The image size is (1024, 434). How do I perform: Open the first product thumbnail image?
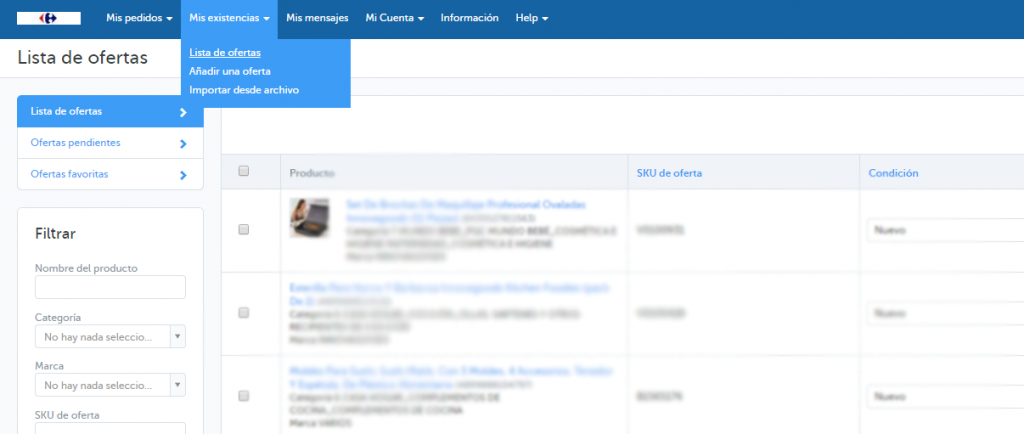[x=309, y=217]
